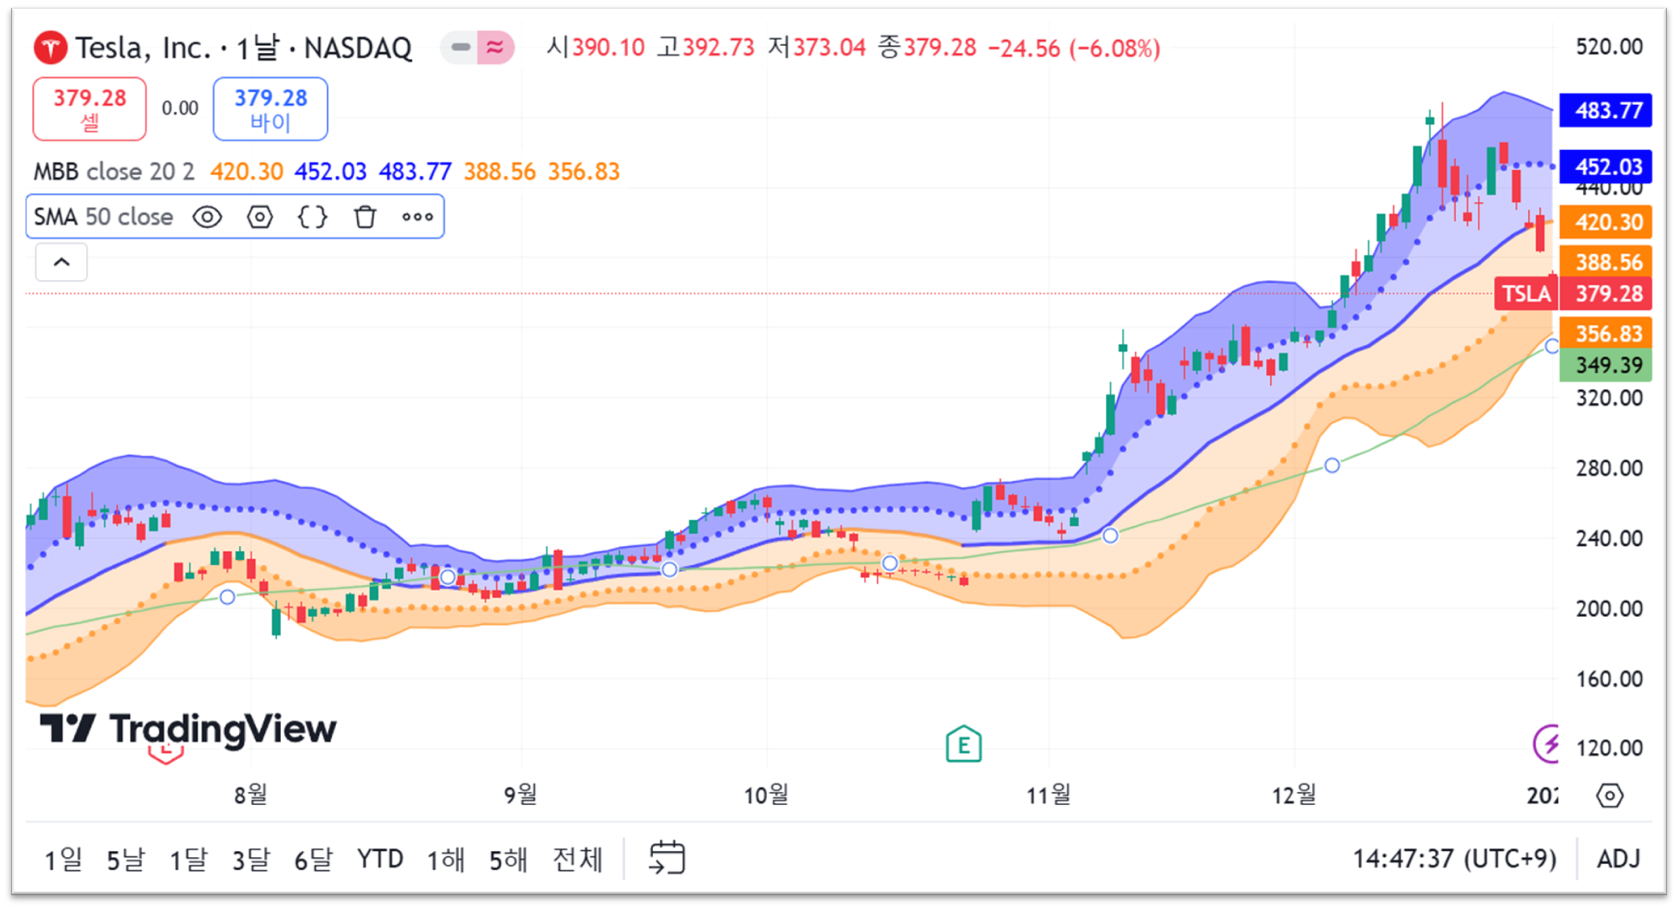Open chart scale settings gear icon
This screenshot has width=1678, height=909.
pyautogui.click(x=1610, y=796)
